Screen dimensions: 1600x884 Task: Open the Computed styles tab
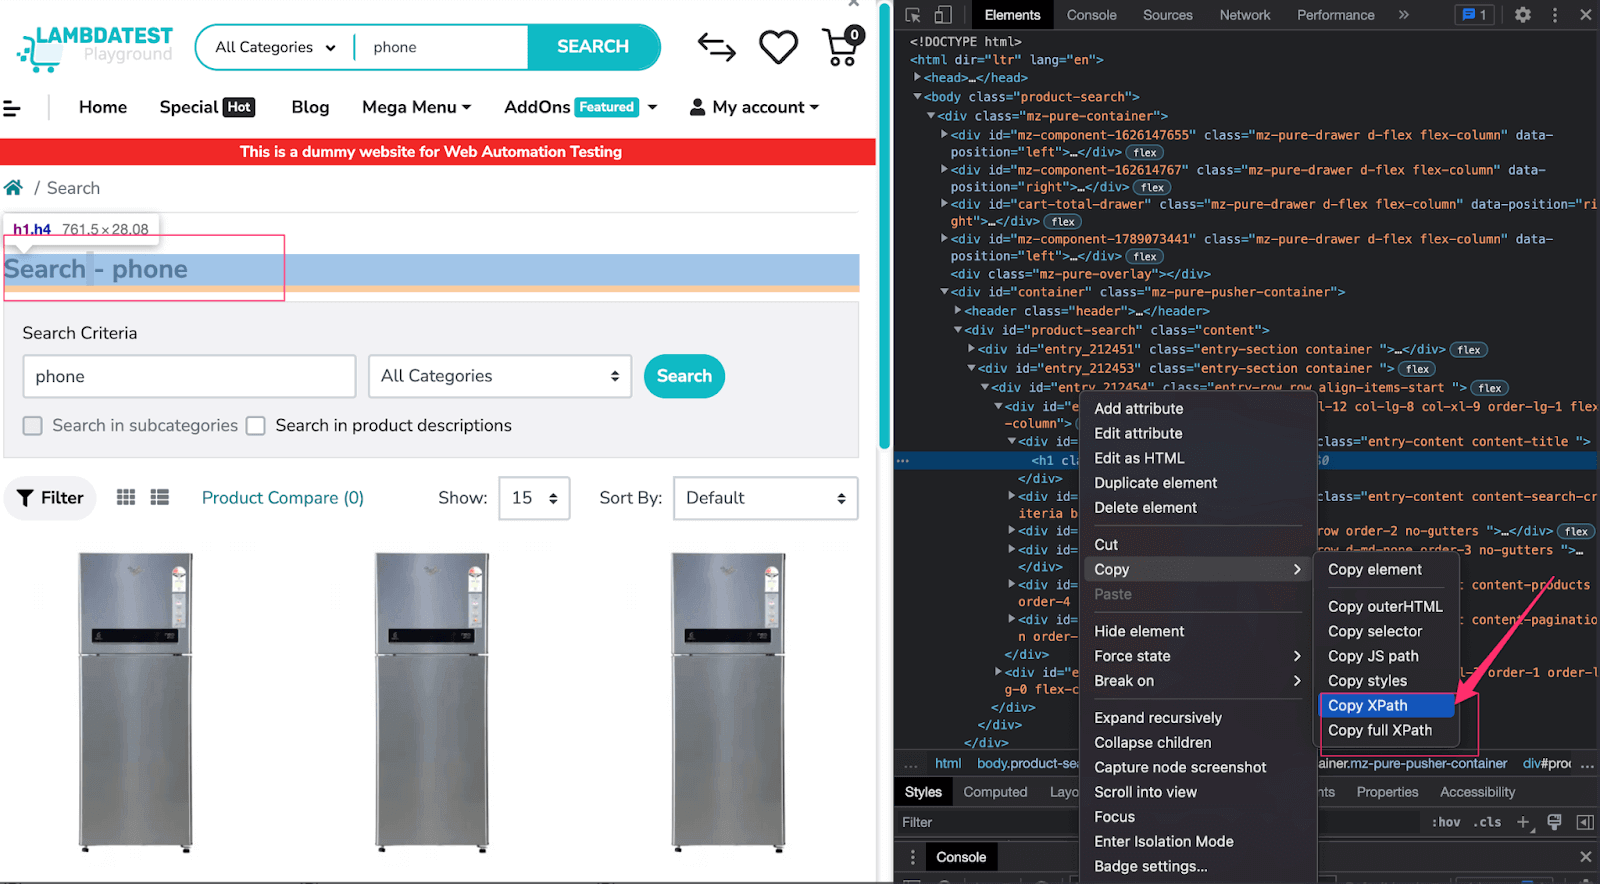tap(995, 792)
